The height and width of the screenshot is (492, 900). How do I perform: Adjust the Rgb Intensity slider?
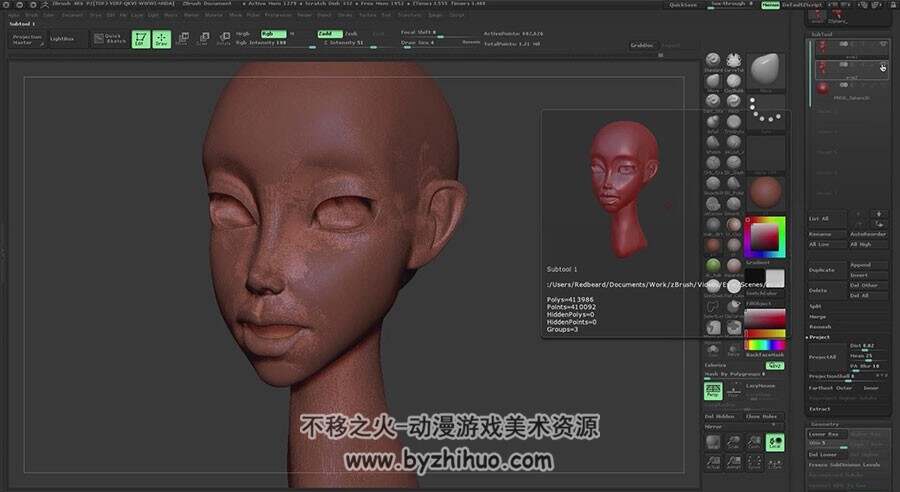click(x=276, y=44)
